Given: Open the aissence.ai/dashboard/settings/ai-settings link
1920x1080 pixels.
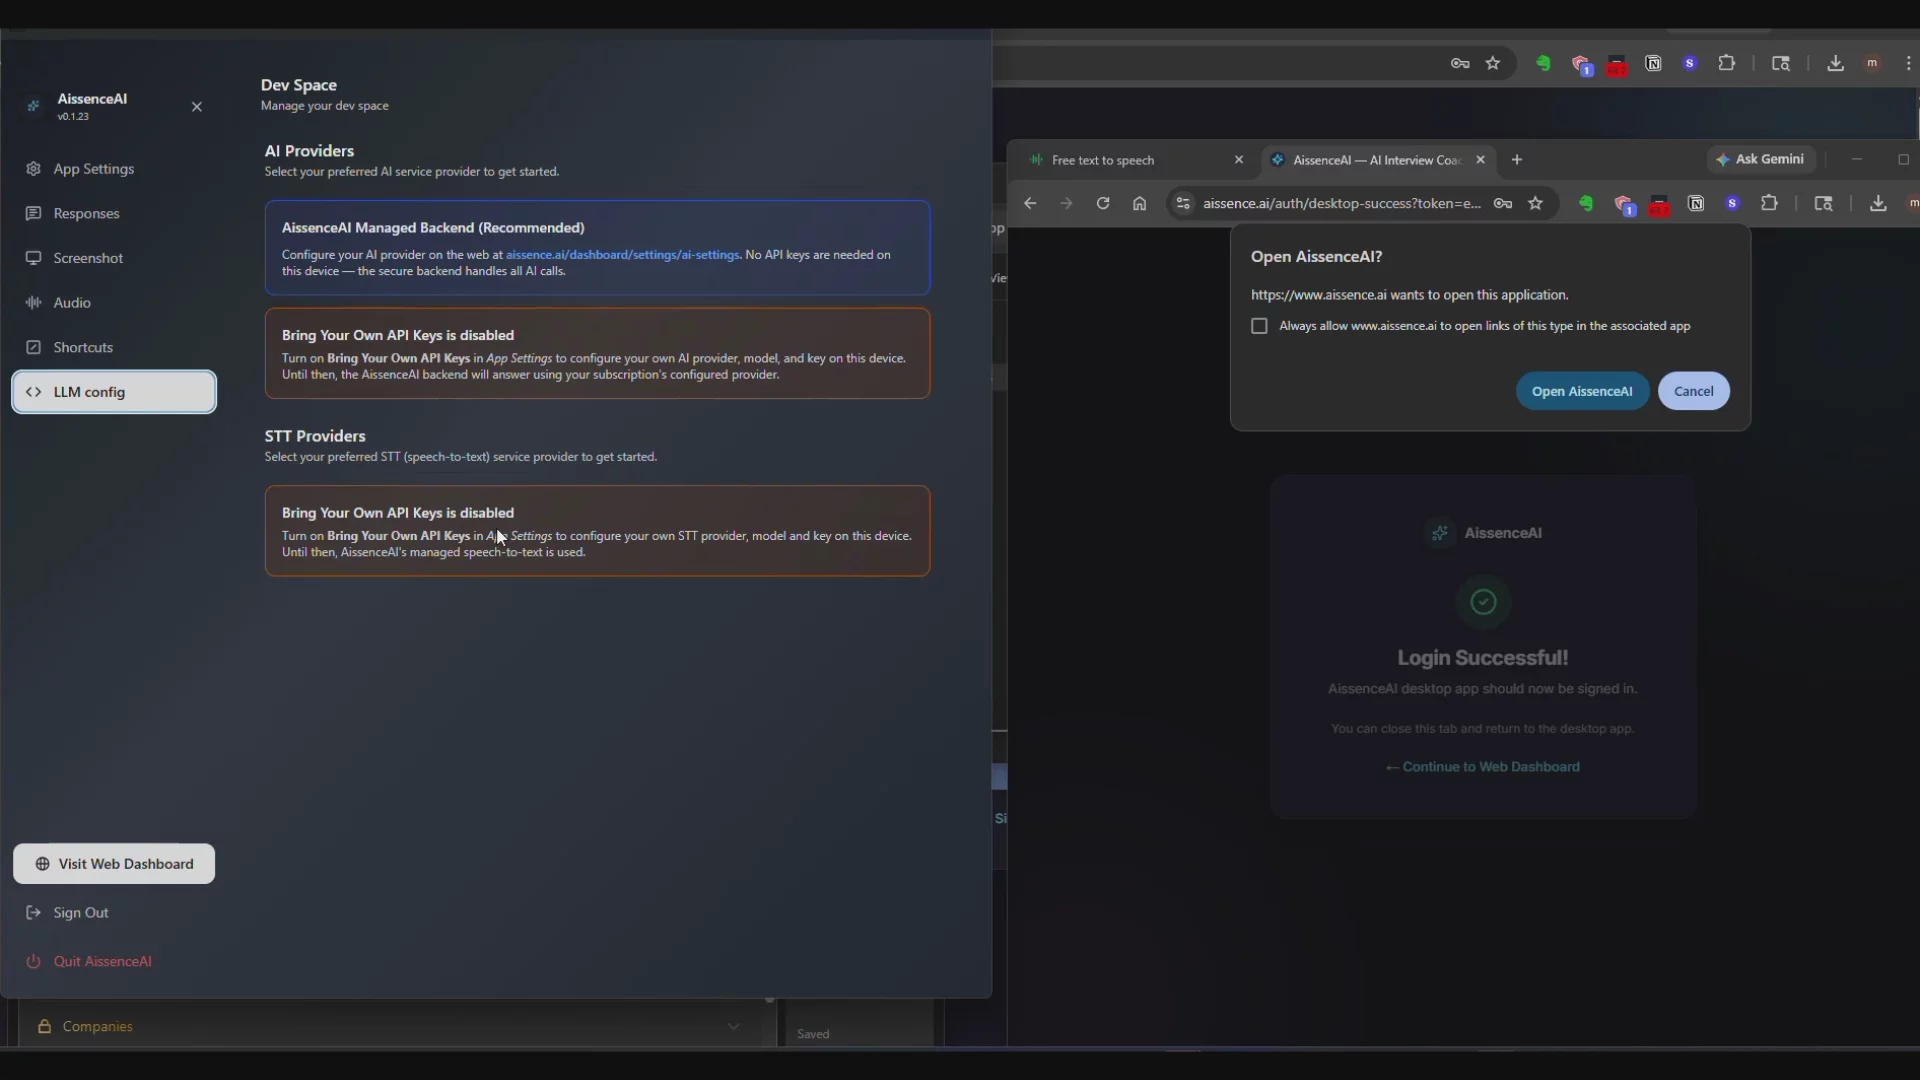Looking at the screenshot, I should 622,255.
